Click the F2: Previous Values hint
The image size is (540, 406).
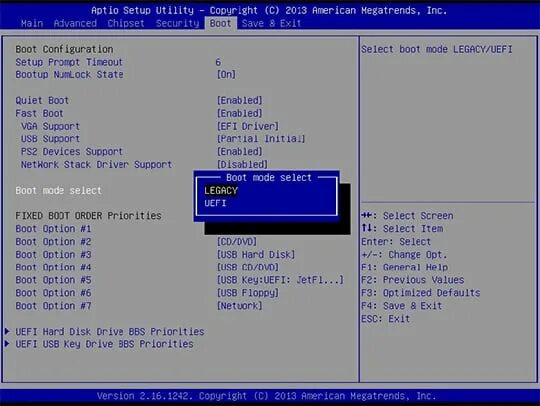click(413, 280)
